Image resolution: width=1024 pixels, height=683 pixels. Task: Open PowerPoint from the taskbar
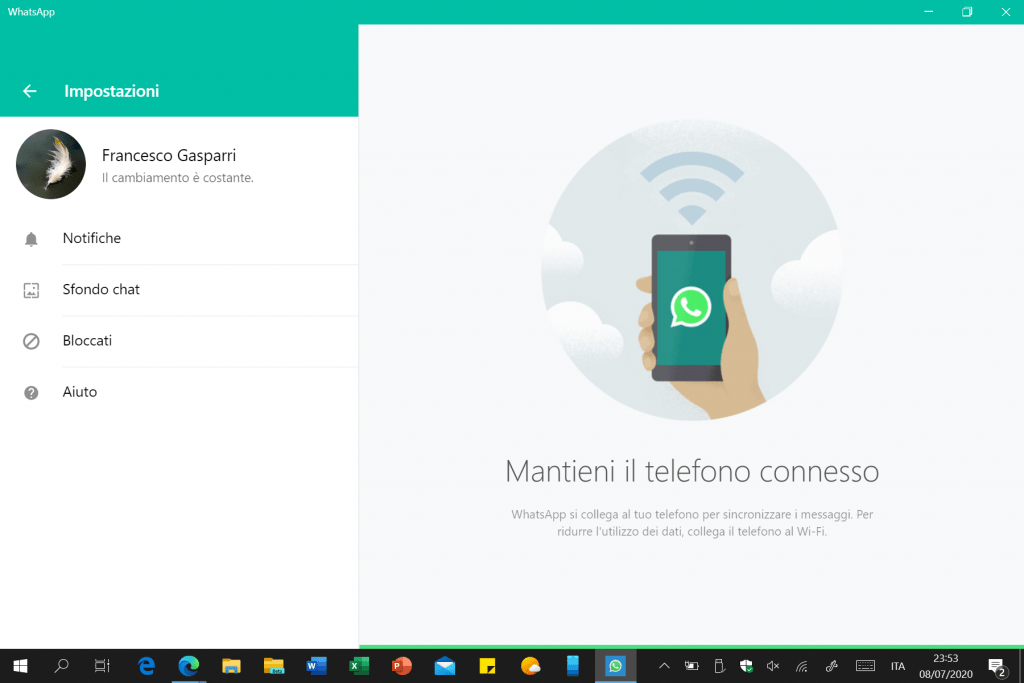(402, 666)
